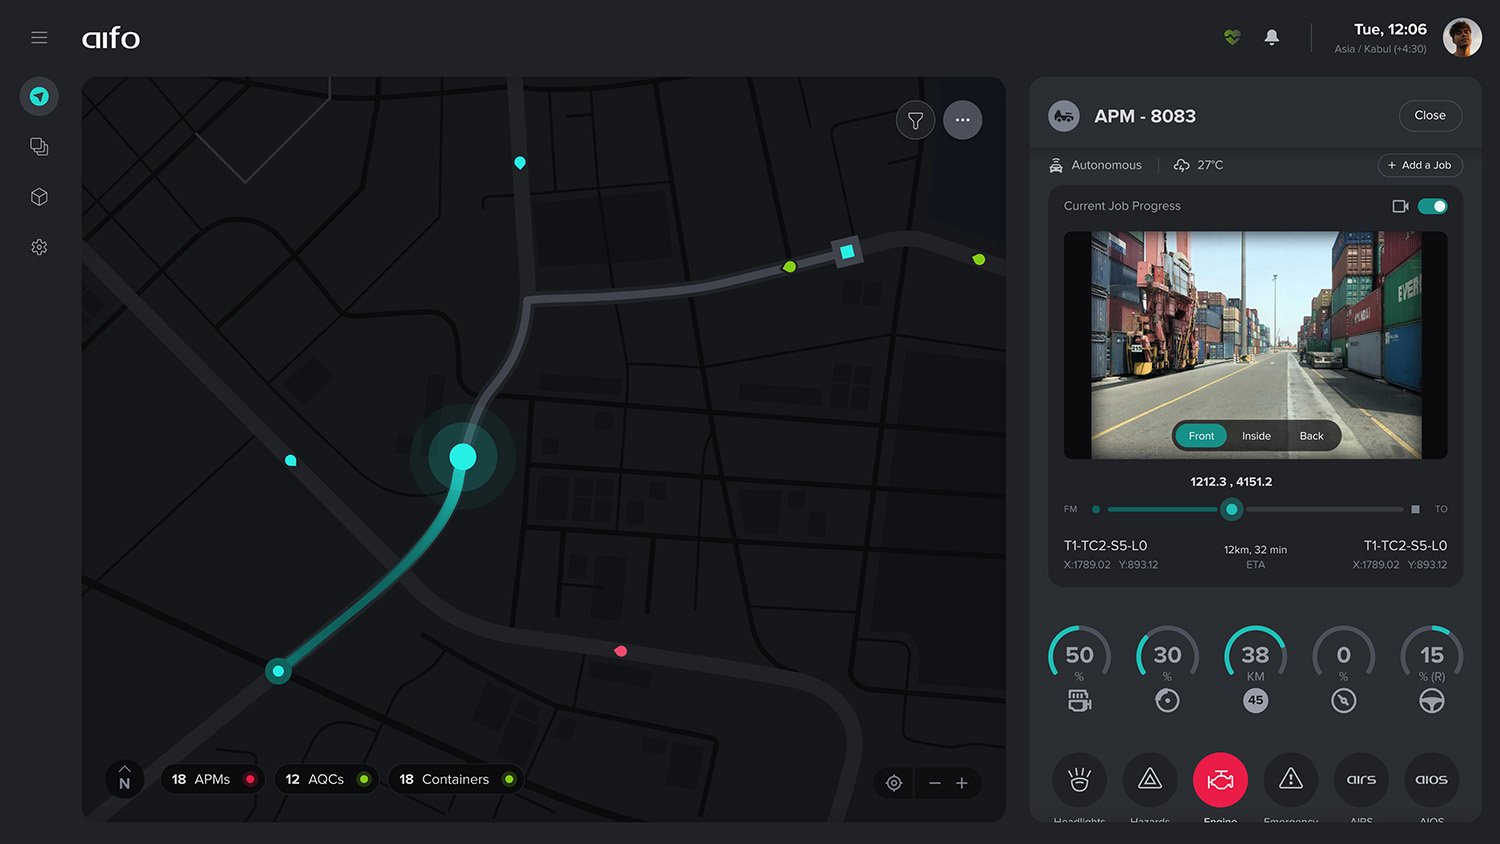This screenshot has height=844, width=1500.
Task: Open the hamburger menu
Action: tap(39, 38)
